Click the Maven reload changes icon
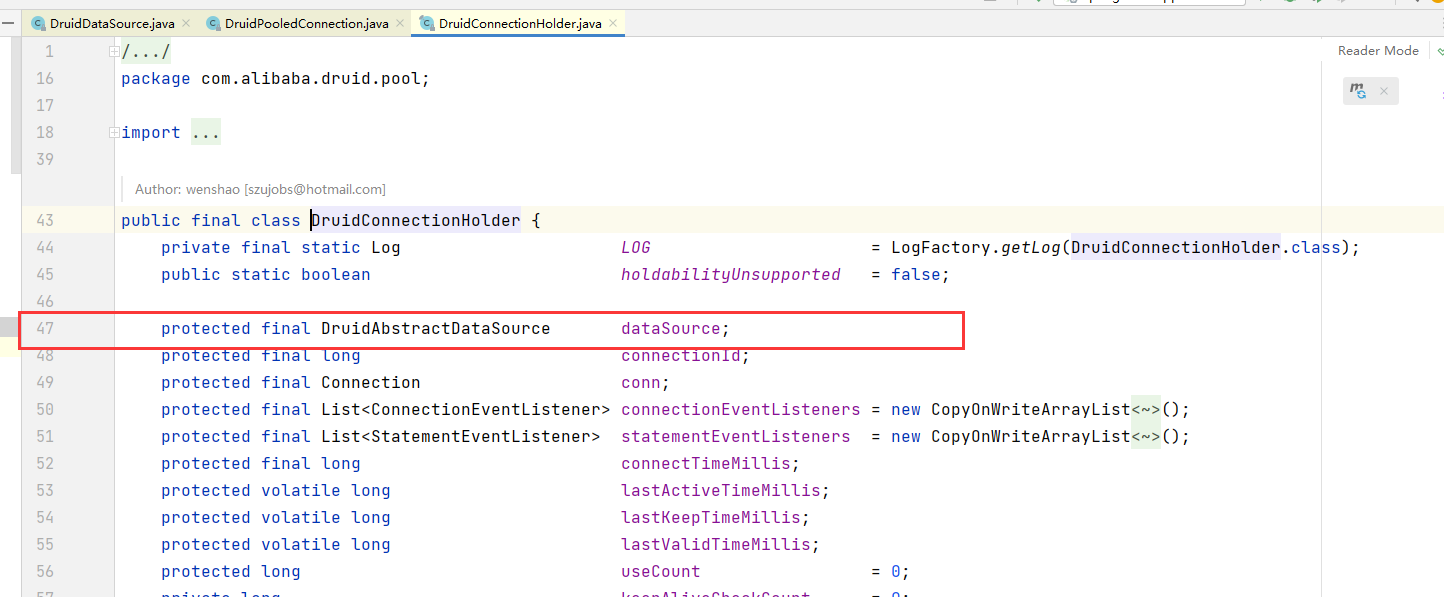This screenshot has width=1444, height=597. tap(1357, 91)
